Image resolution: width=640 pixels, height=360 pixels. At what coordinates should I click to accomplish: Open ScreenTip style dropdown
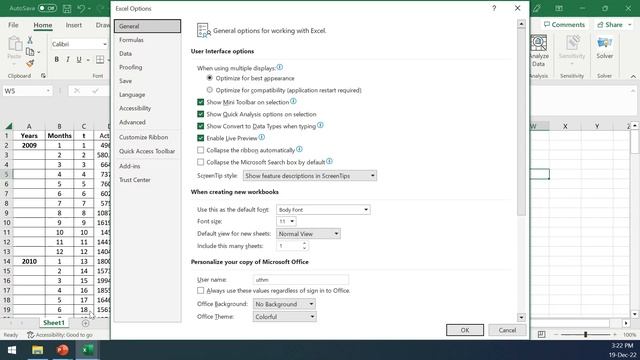pyautogui.click(x=310, y=176)
